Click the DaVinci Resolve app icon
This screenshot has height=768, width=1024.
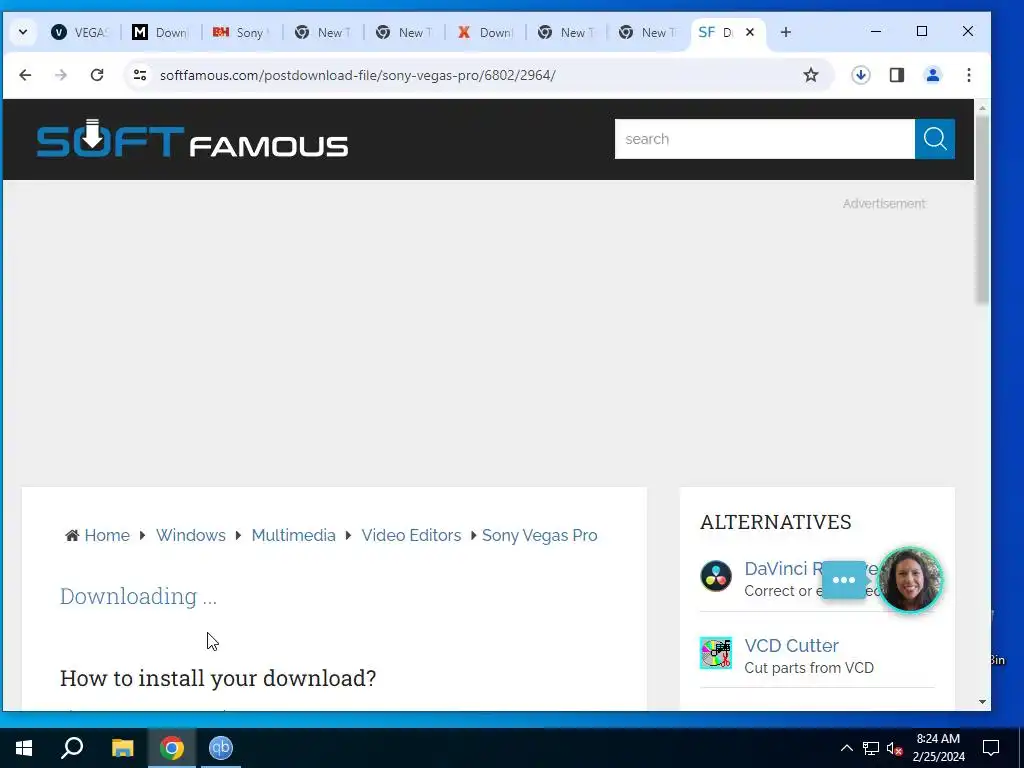point(716,576)
